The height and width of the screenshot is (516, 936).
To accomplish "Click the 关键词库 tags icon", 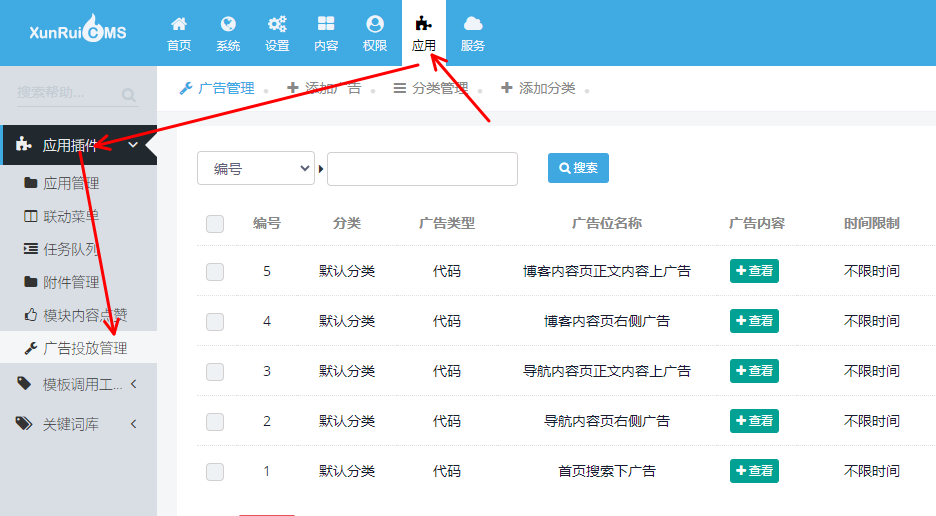I will click(x=24, y=423).
